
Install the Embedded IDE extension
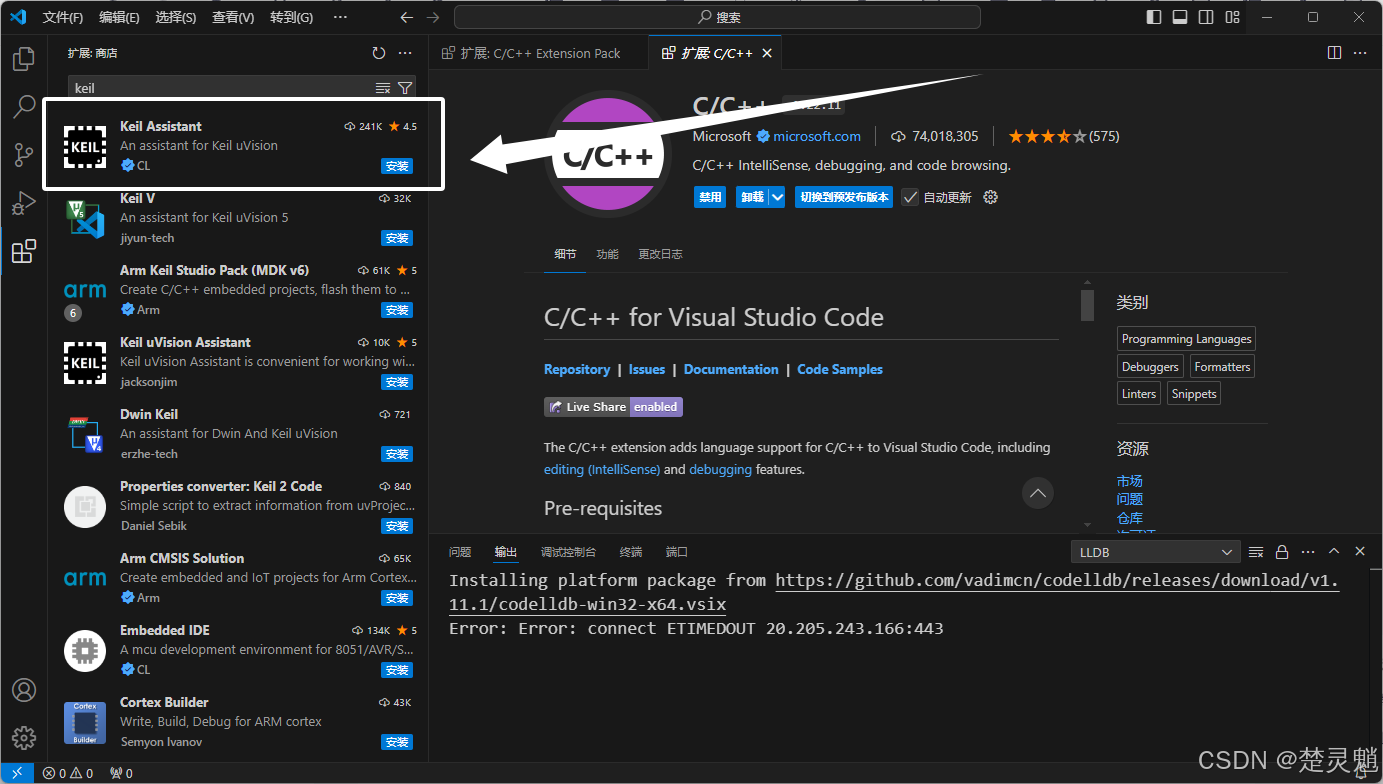397,670
